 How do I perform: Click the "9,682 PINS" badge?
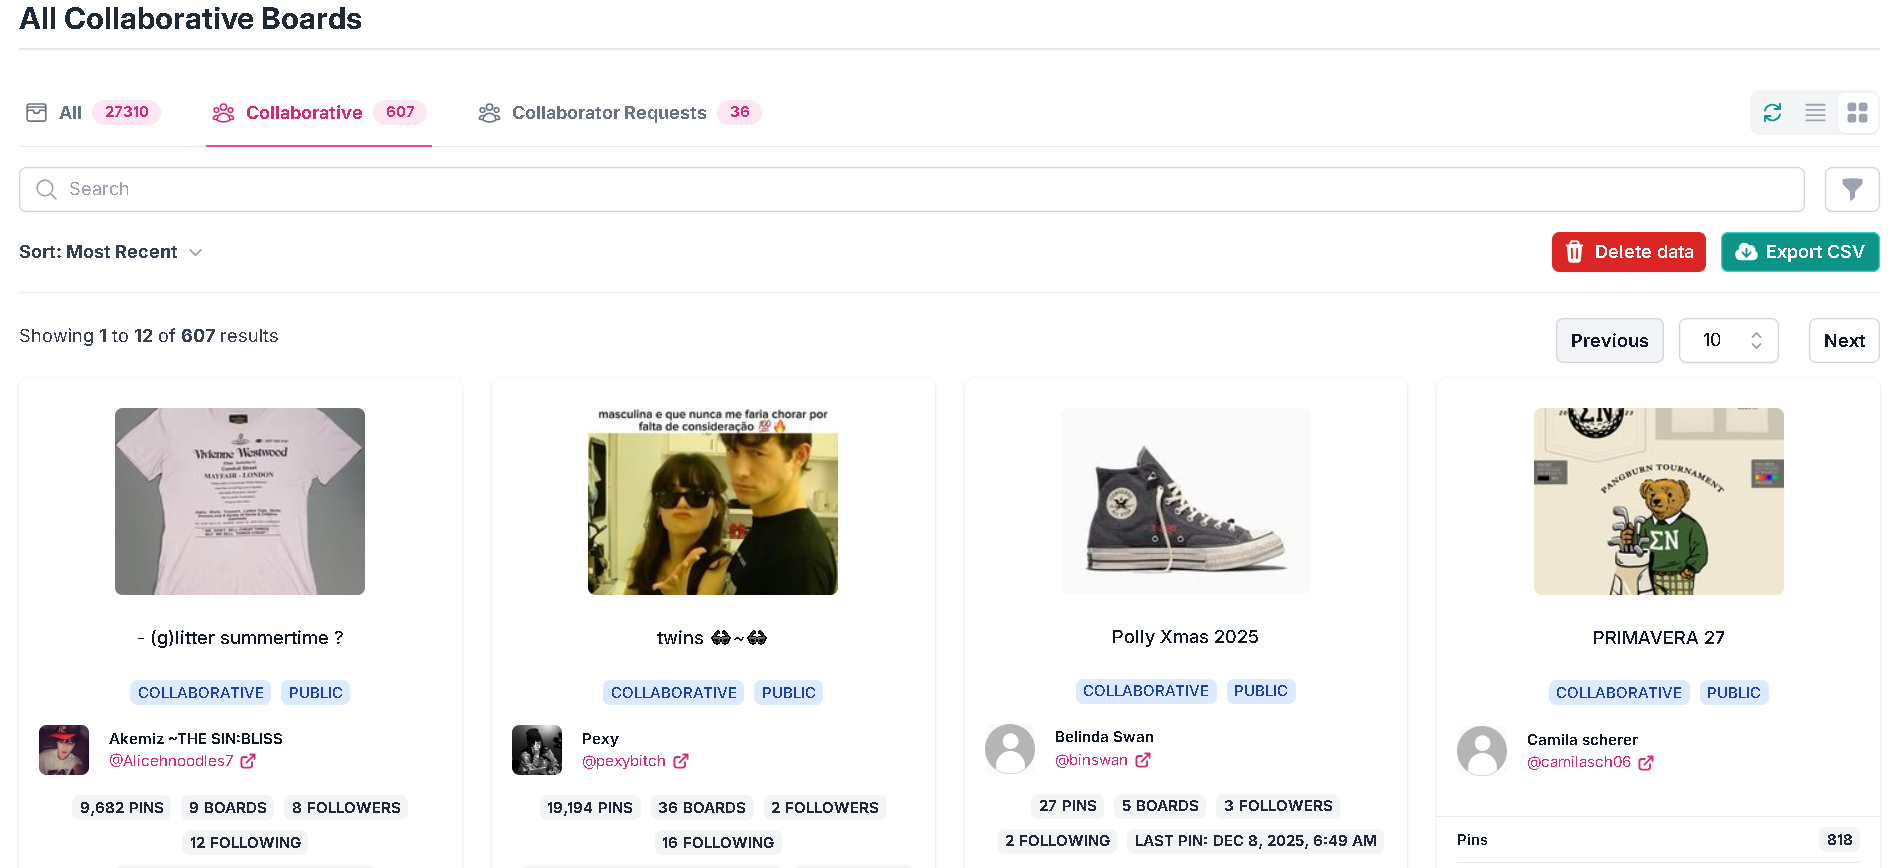pyautogui.click(x=122, y=808)
